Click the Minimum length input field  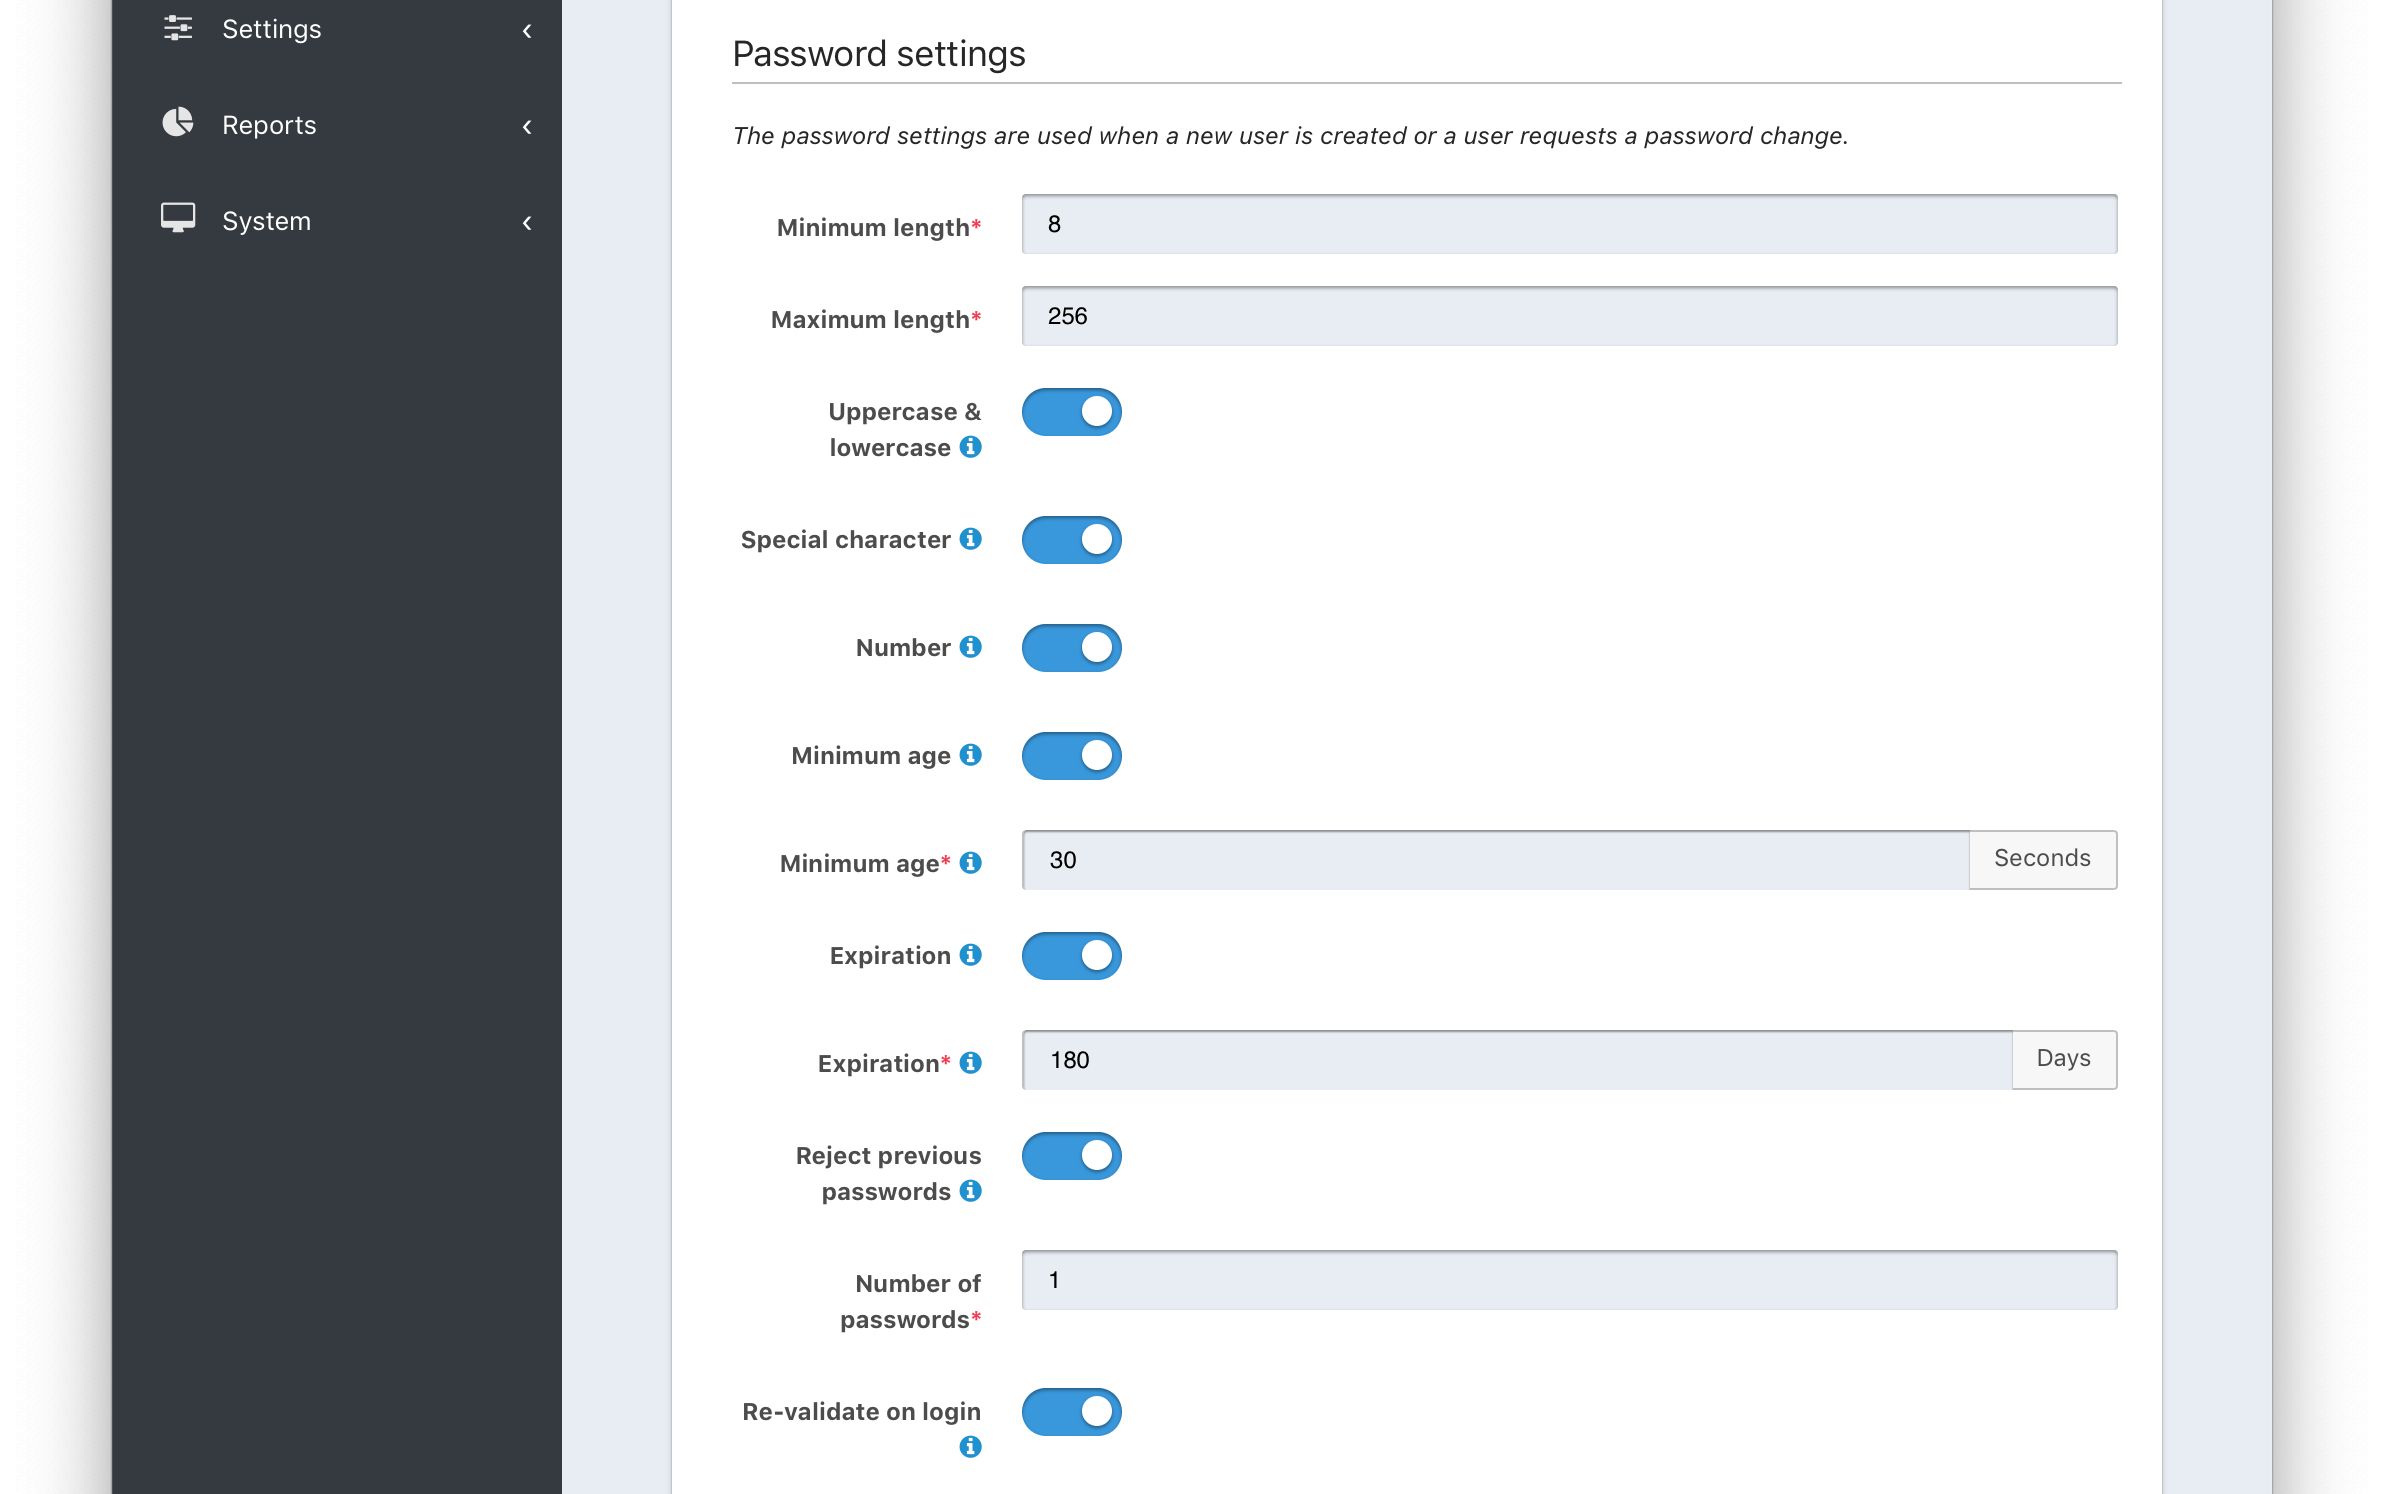pos(1569,224)
